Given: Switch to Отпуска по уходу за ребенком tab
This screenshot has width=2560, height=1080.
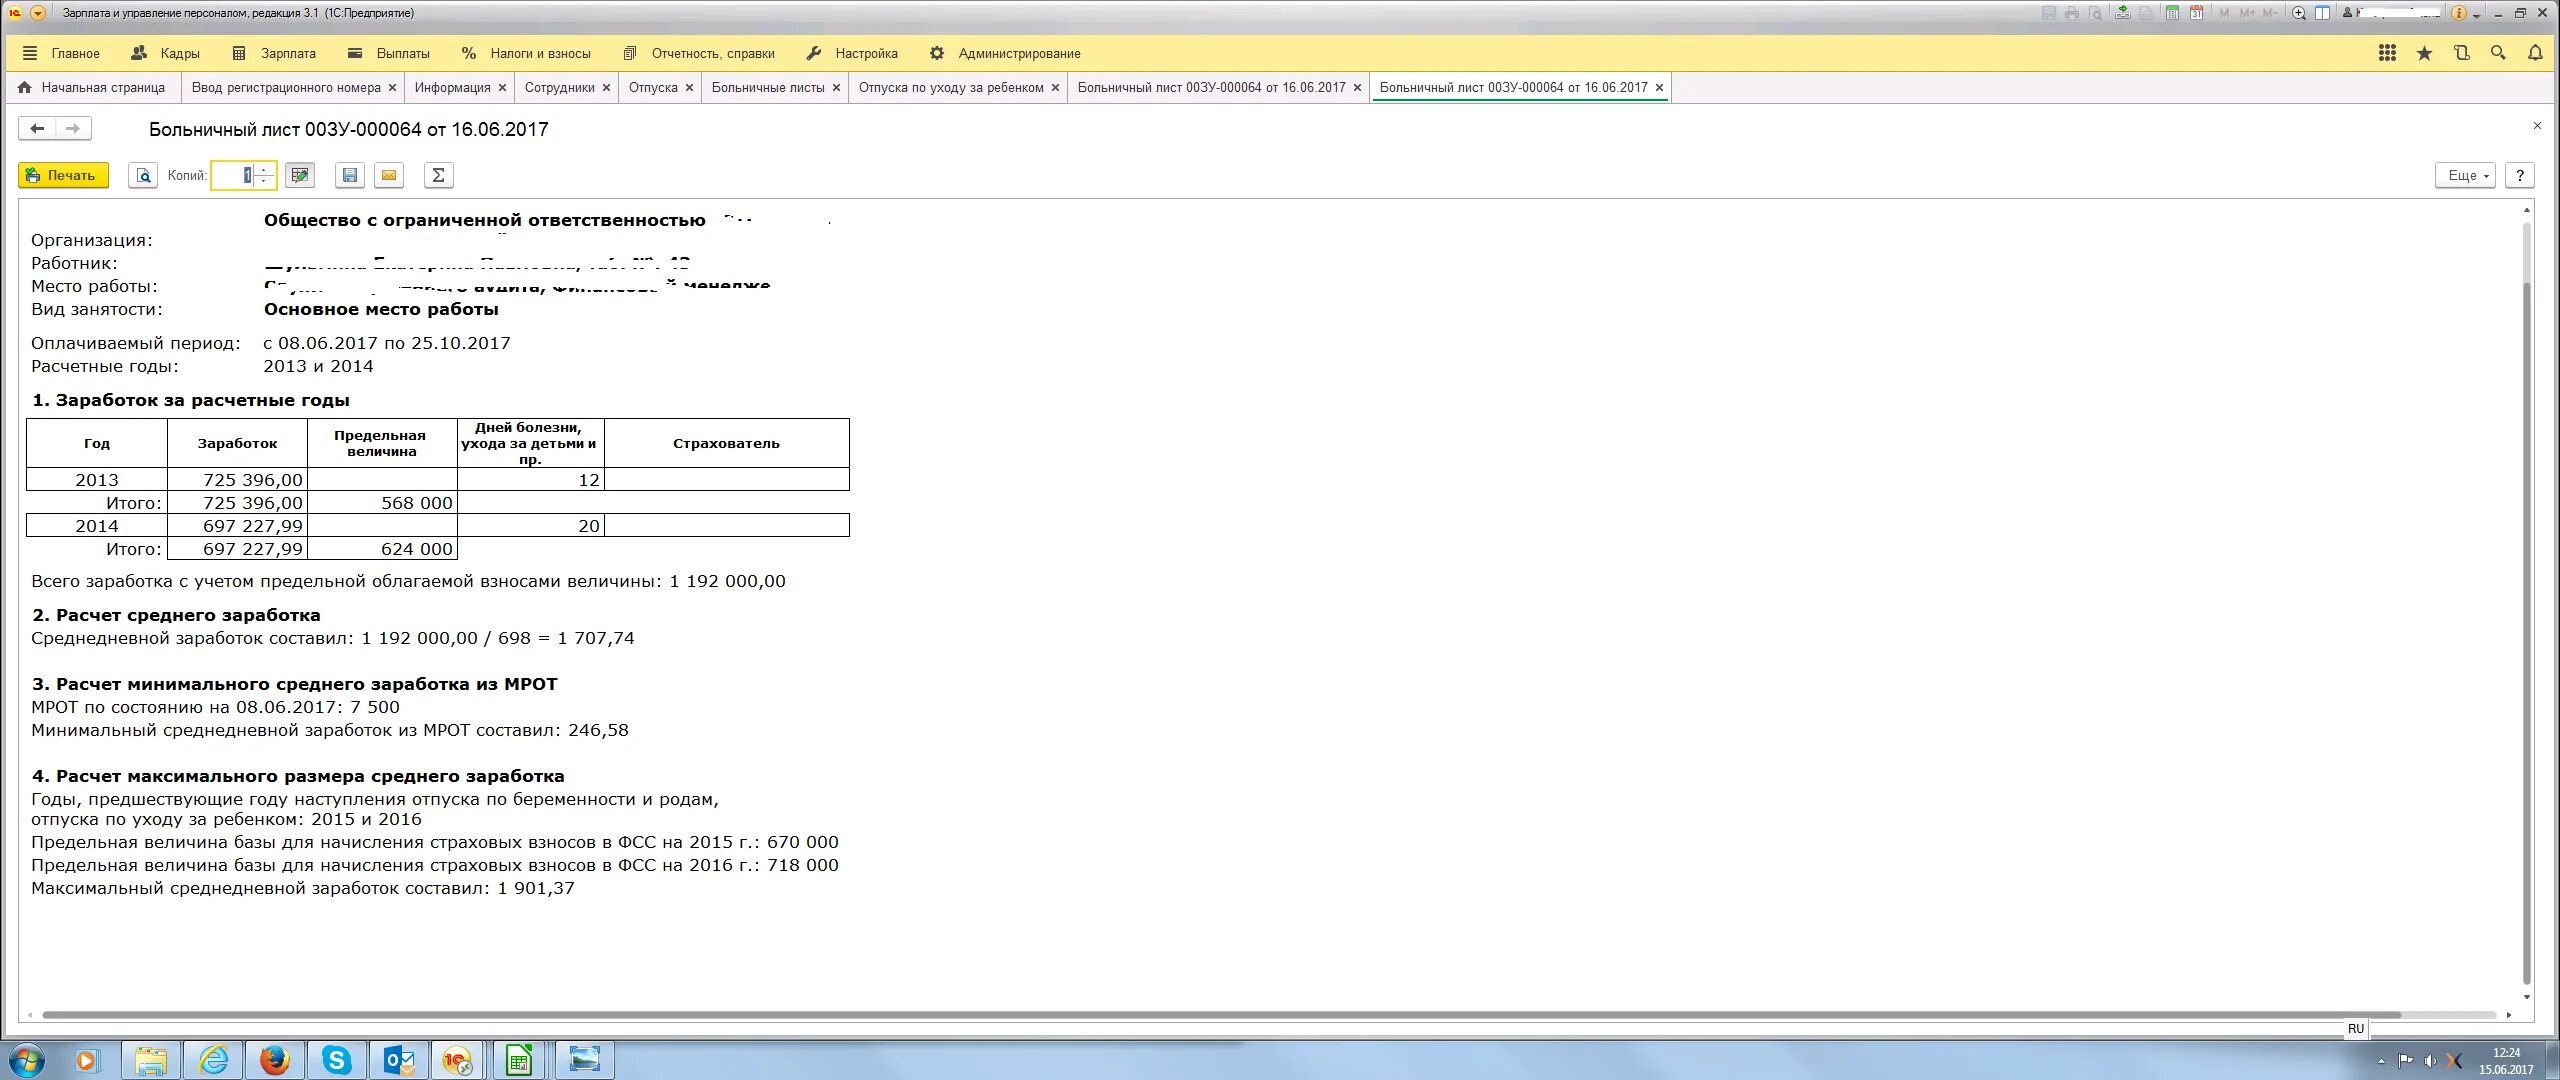Looking at the screenshot, I should point(951,88).
